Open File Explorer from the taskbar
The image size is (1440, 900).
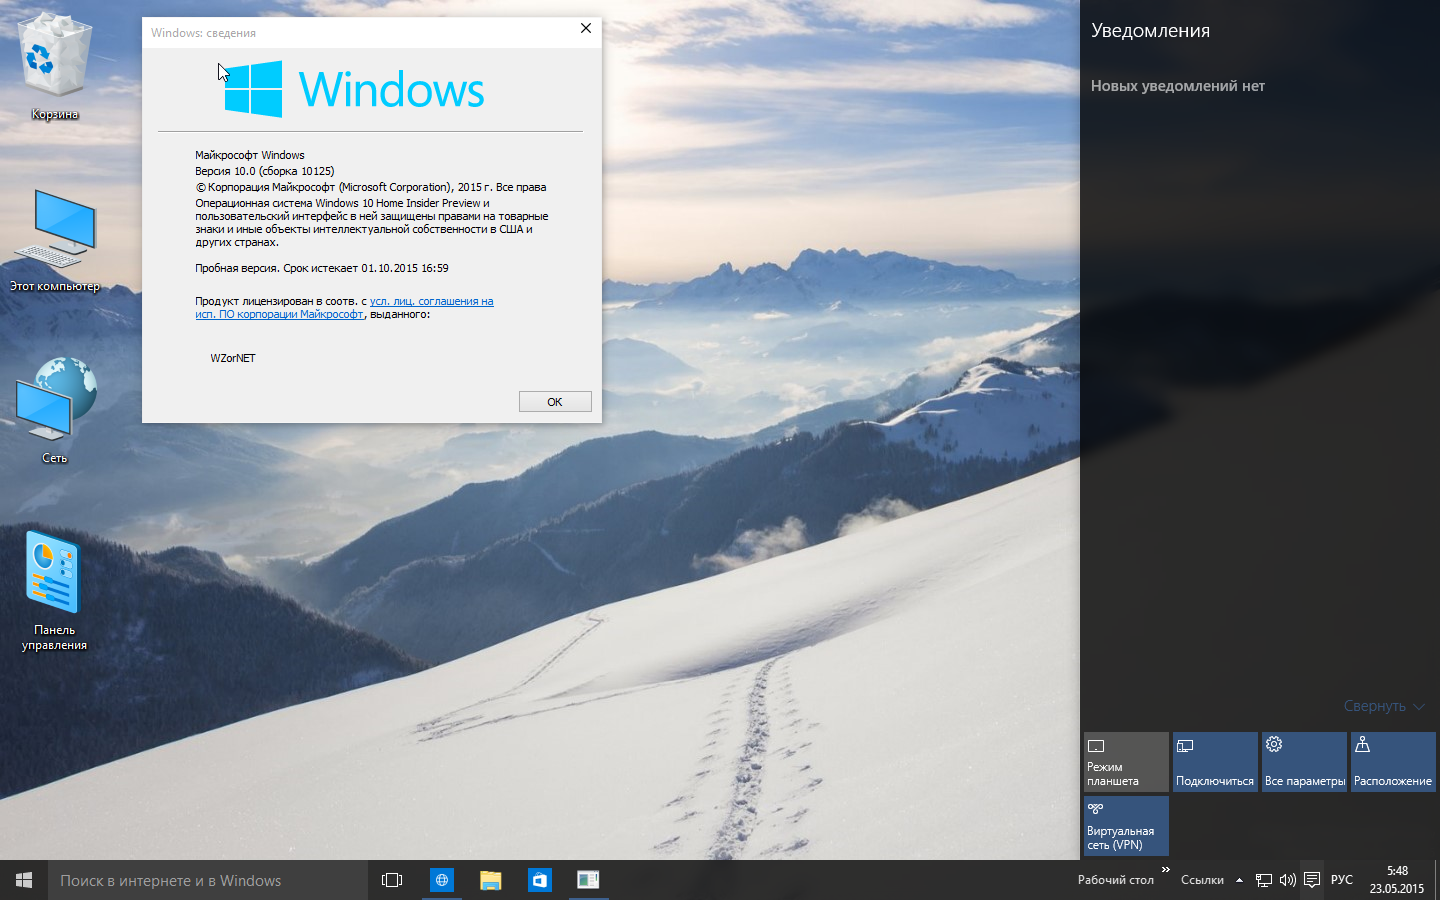[x=490, y=880]
